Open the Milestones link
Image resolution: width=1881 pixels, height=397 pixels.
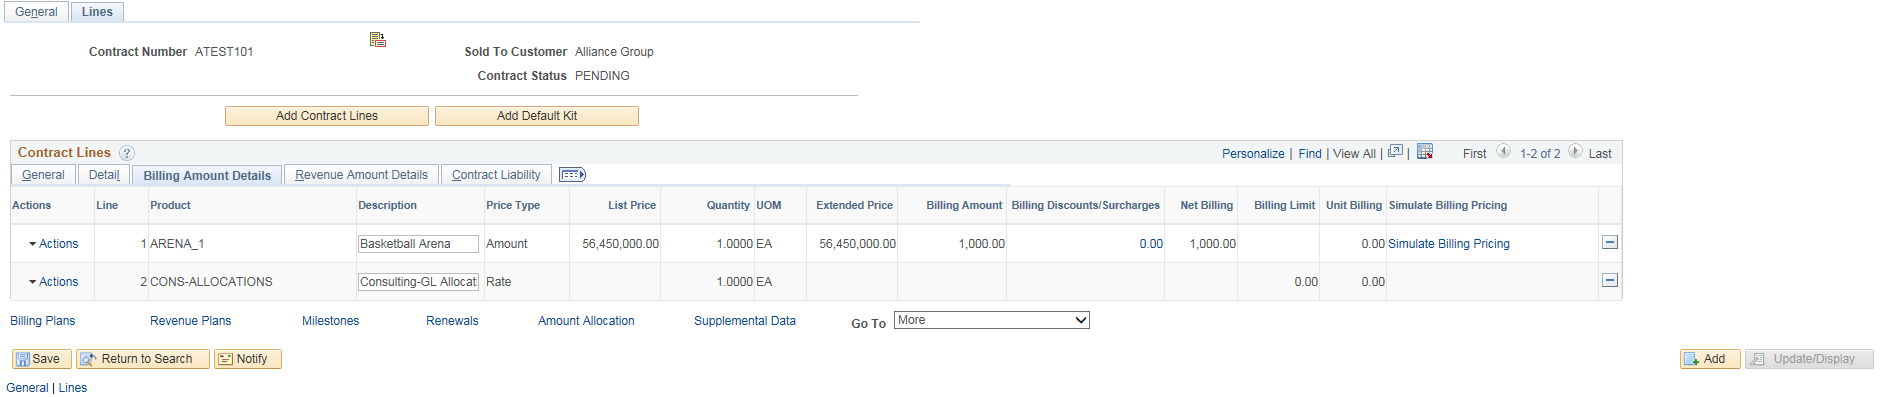pyautogui.click(x=330, y=321)
